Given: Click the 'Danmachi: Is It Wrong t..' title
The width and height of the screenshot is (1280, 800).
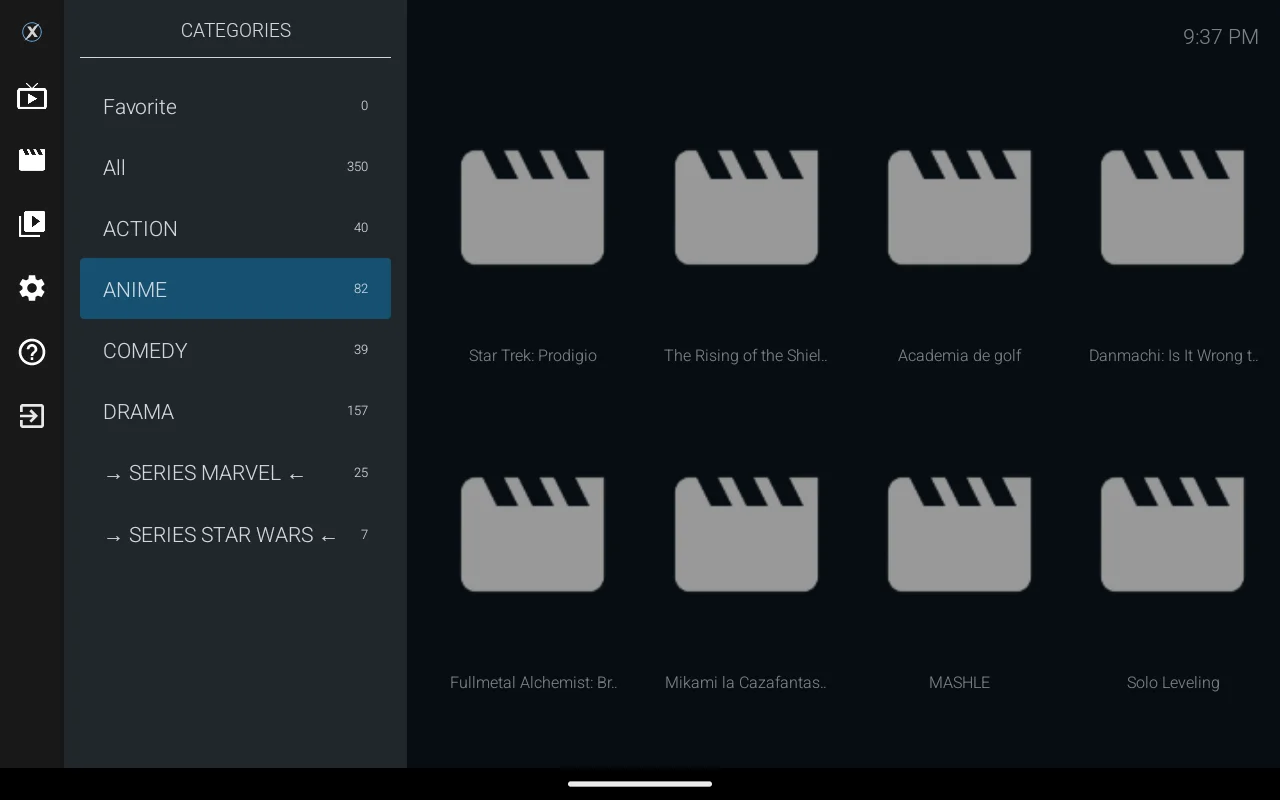Looking at the screenshot, I should point(1173,355).
